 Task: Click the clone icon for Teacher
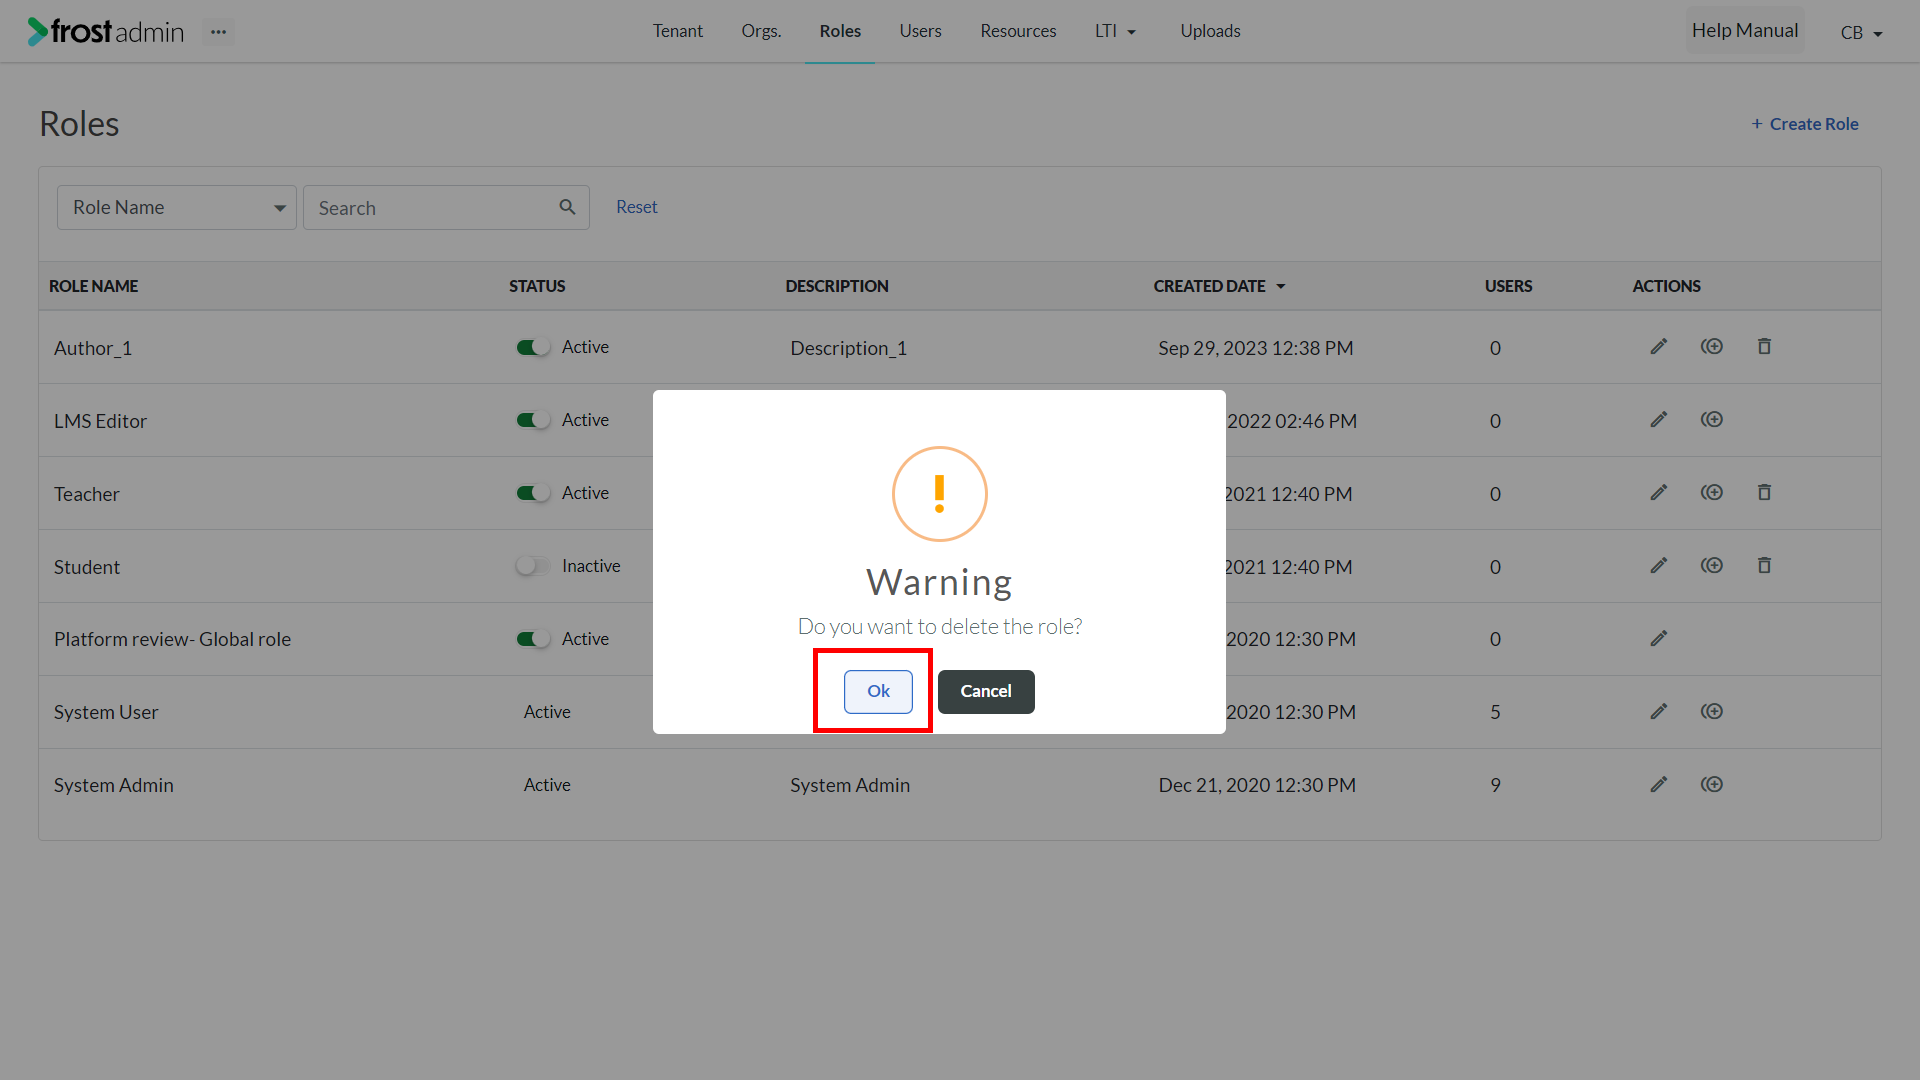[1712, 492]
